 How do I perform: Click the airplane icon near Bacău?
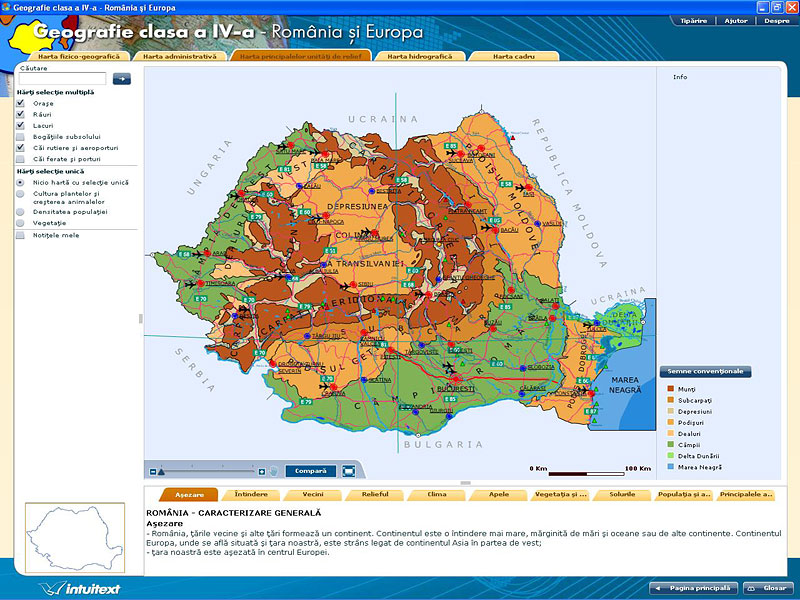click(487, 226)
